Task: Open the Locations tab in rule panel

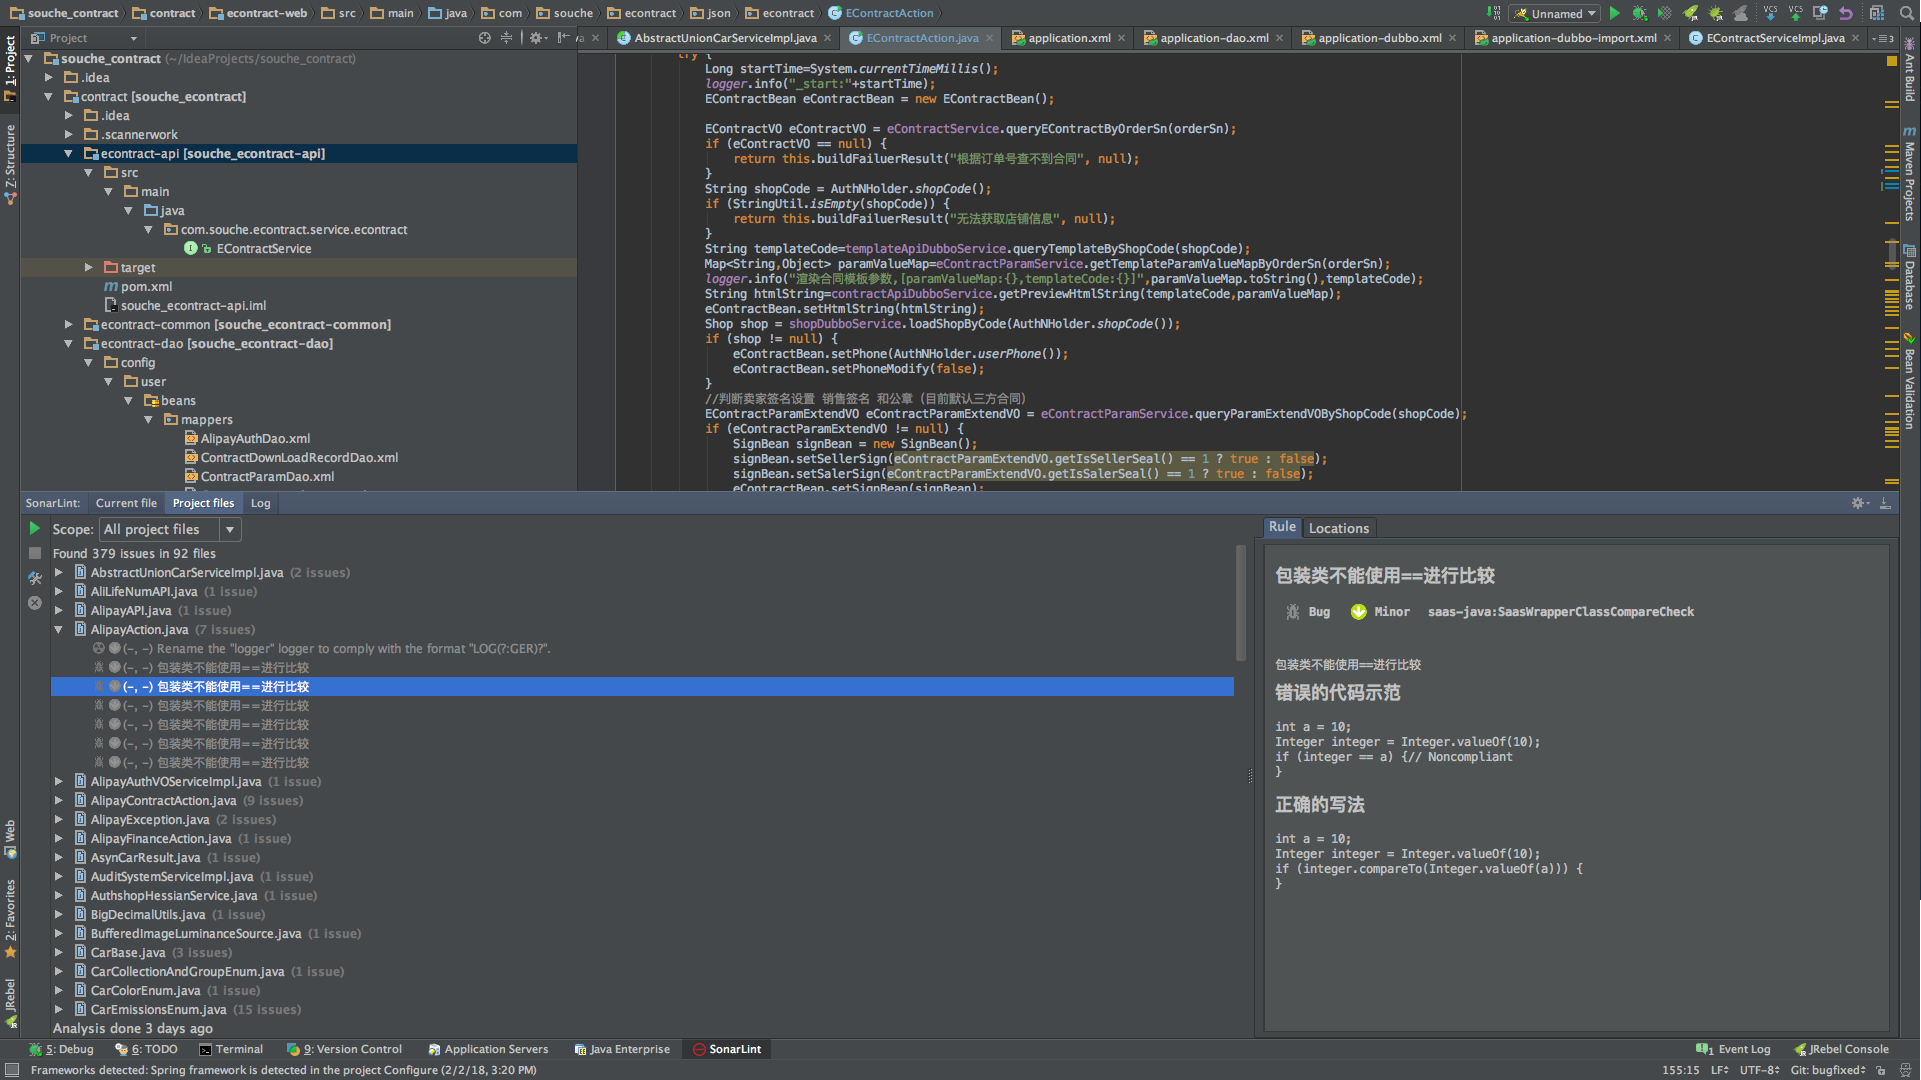Action: pos(1338,528)
